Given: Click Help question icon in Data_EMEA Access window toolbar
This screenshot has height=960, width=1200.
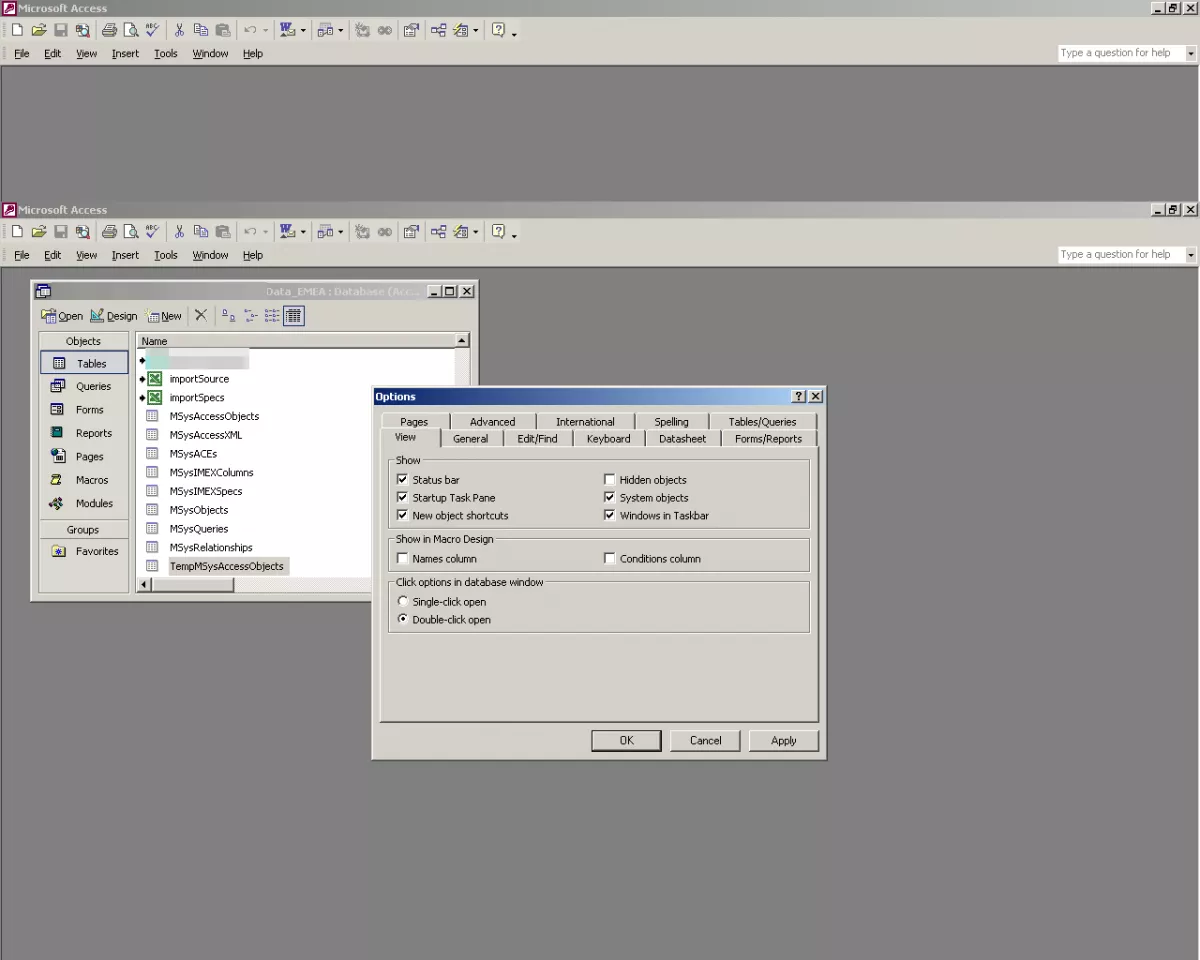Looking at the screenshot, I should click(x=498, y=232).
